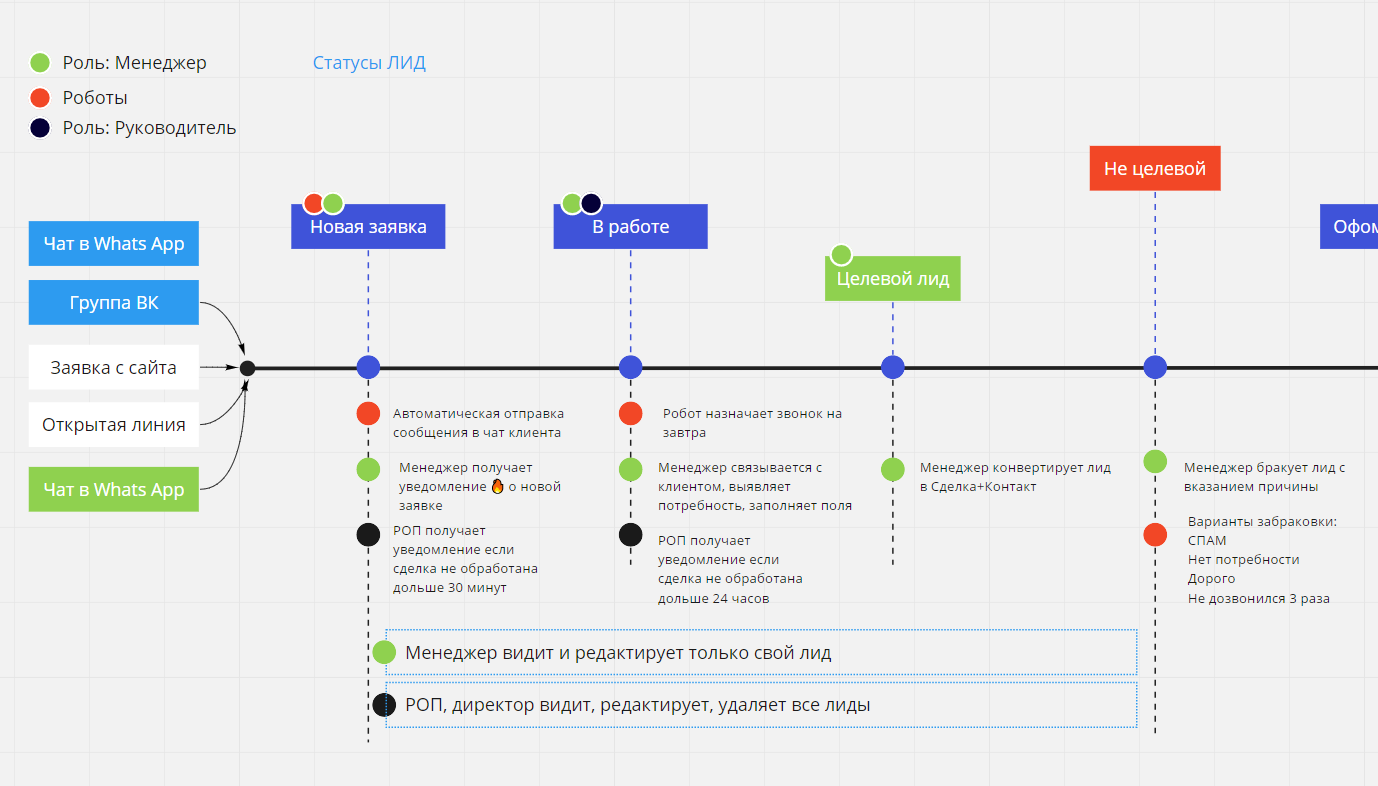Click text Менеджер получает уведомление о новой заявке
Screen dimensions: 1378x786
point(480,486)
